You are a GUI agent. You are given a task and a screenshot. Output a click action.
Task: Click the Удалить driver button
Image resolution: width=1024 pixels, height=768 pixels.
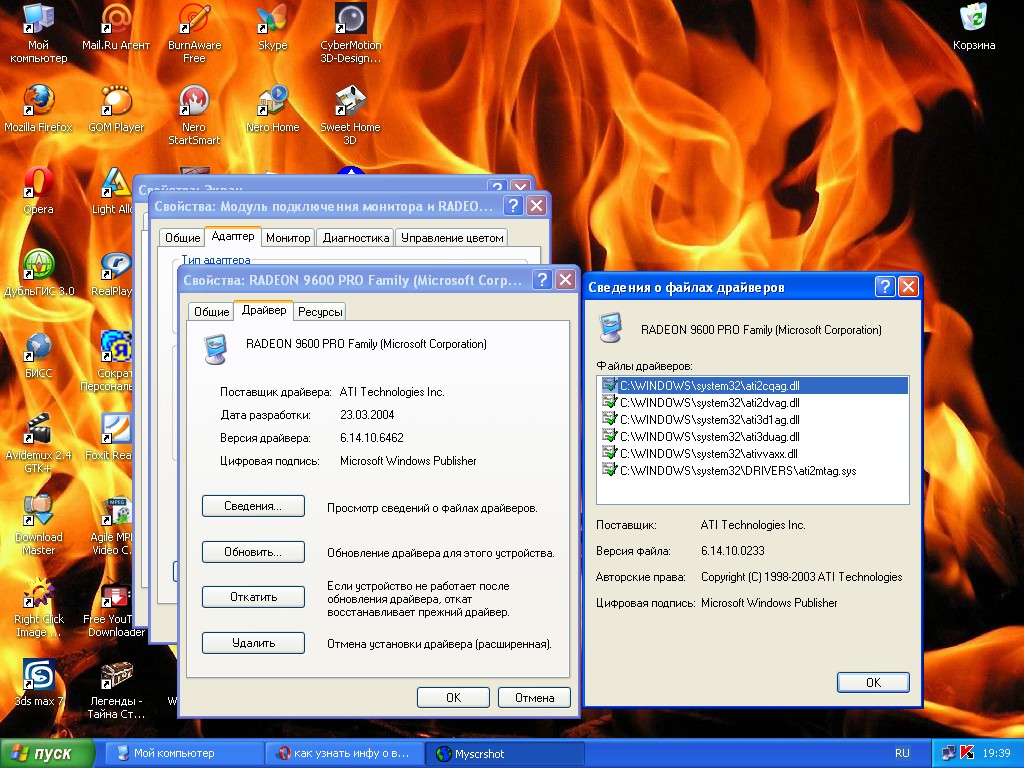pyautogui.click(x=253, y=643)
